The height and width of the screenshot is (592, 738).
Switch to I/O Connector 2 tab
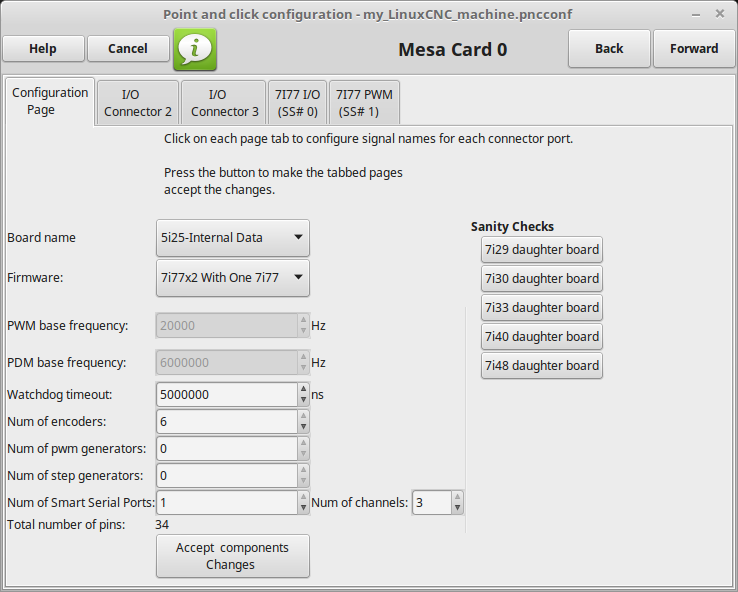[x=137, y=103]
